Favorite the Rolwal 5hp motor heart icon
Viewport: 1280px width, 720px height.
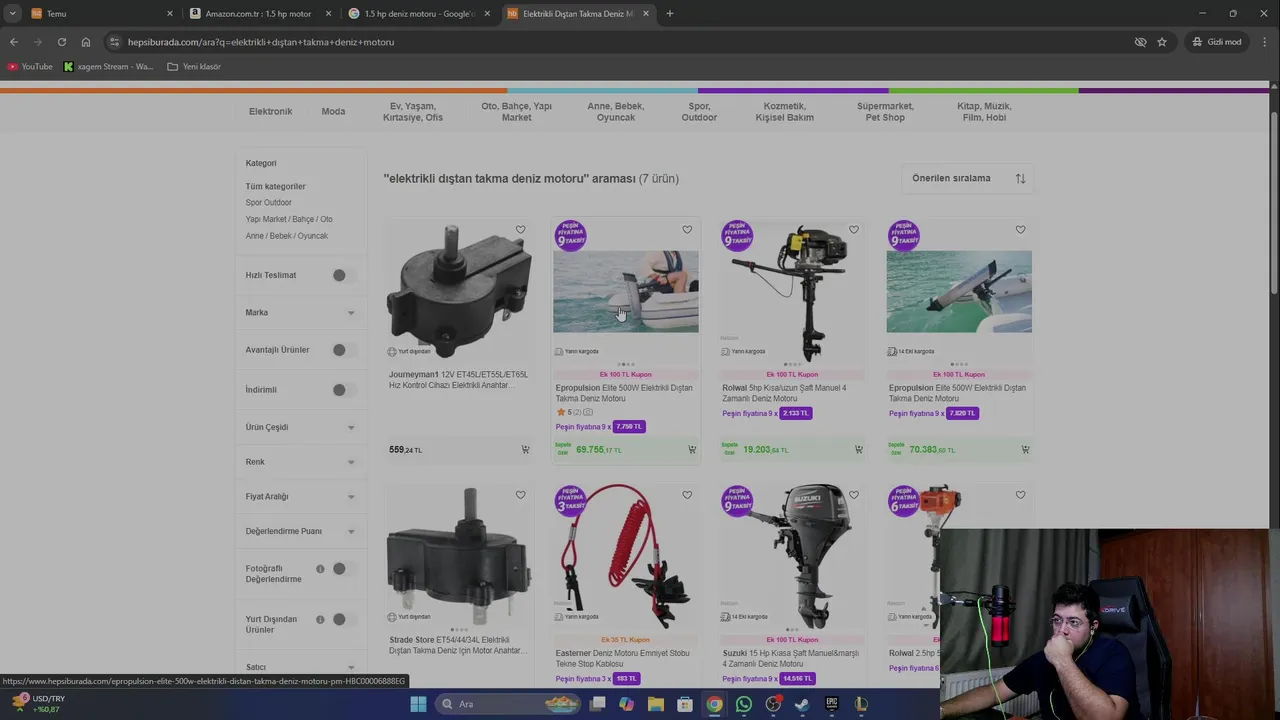pyautogui.click(x=854, y=230)
